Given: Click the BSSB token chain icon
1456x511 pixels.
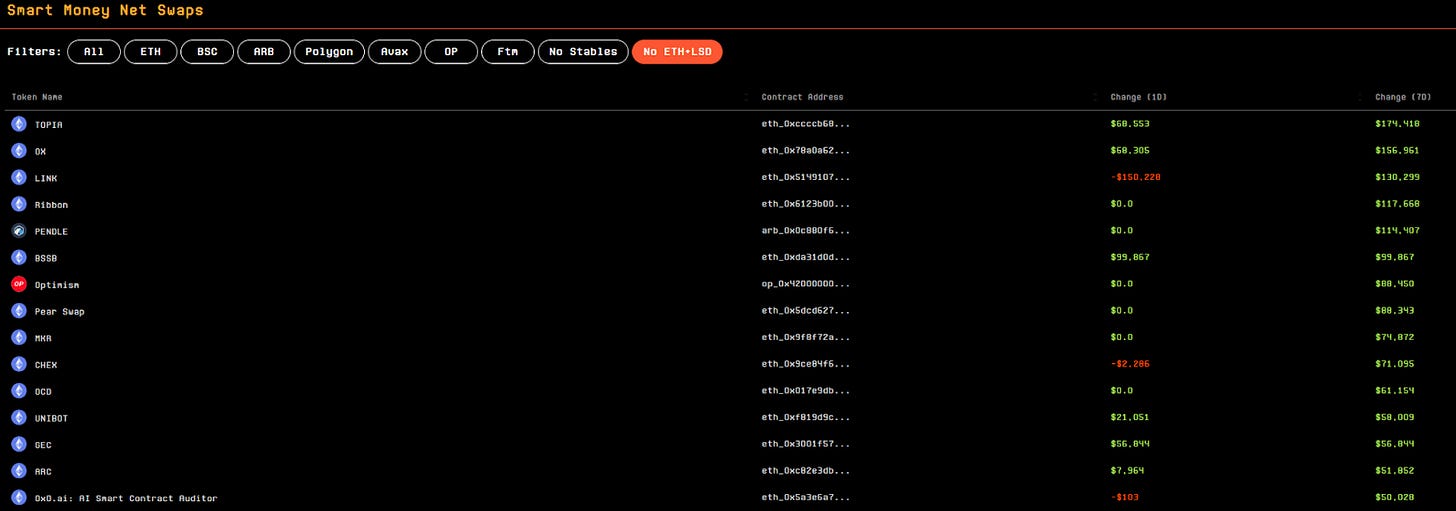Looking at the screenshot, I should tap(19, 257).
